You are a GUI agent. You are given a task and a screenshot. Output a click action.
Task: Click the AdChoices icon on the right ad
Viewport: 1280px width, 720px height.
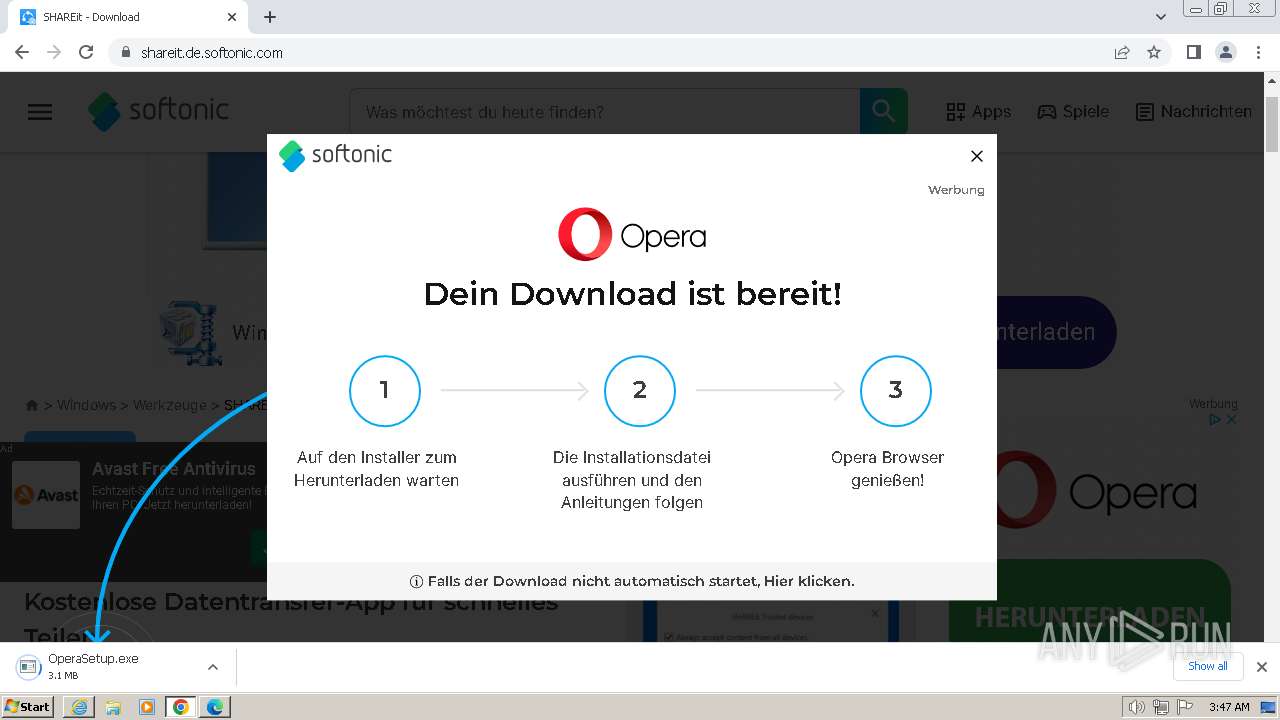pyautogui.click(x=1215, y=420)
